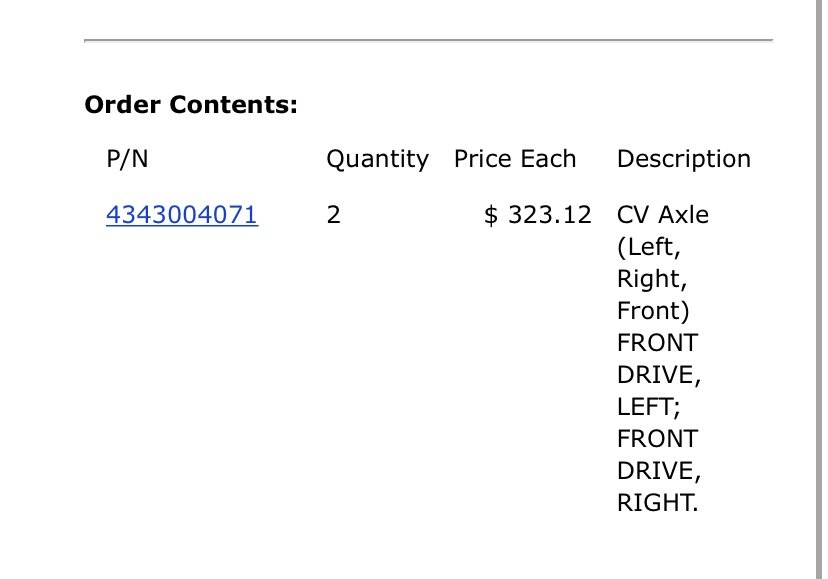The width and height of the screenshot is (828, 579).
Task: Click the quantity value 2
Action: coord(333,215)
